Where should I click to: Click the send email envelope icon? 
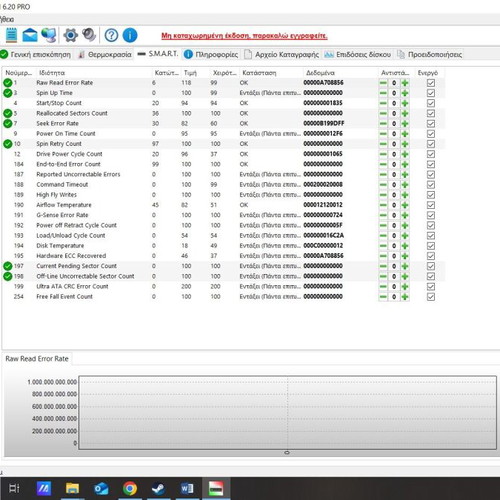[x=30, y=35]
